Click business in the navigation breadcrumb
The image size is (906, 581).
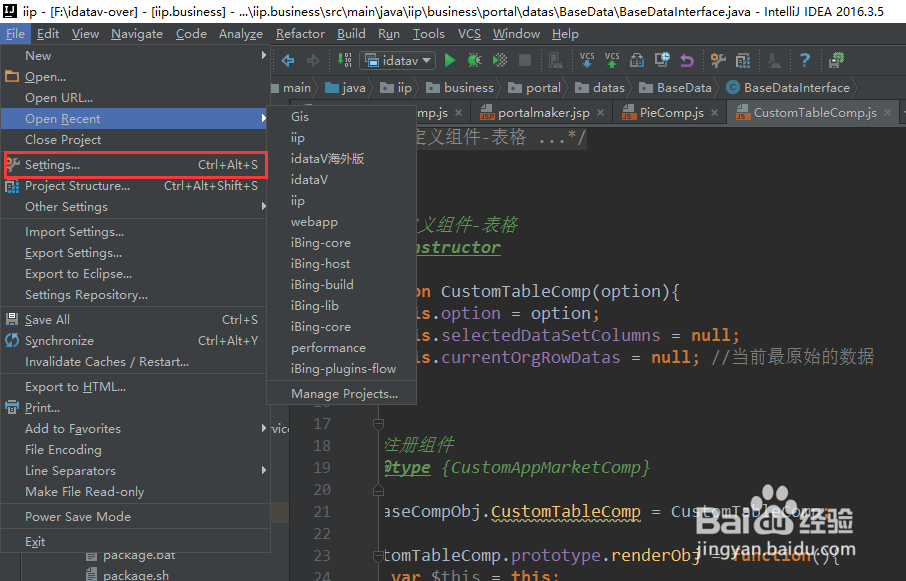[460, 87]
